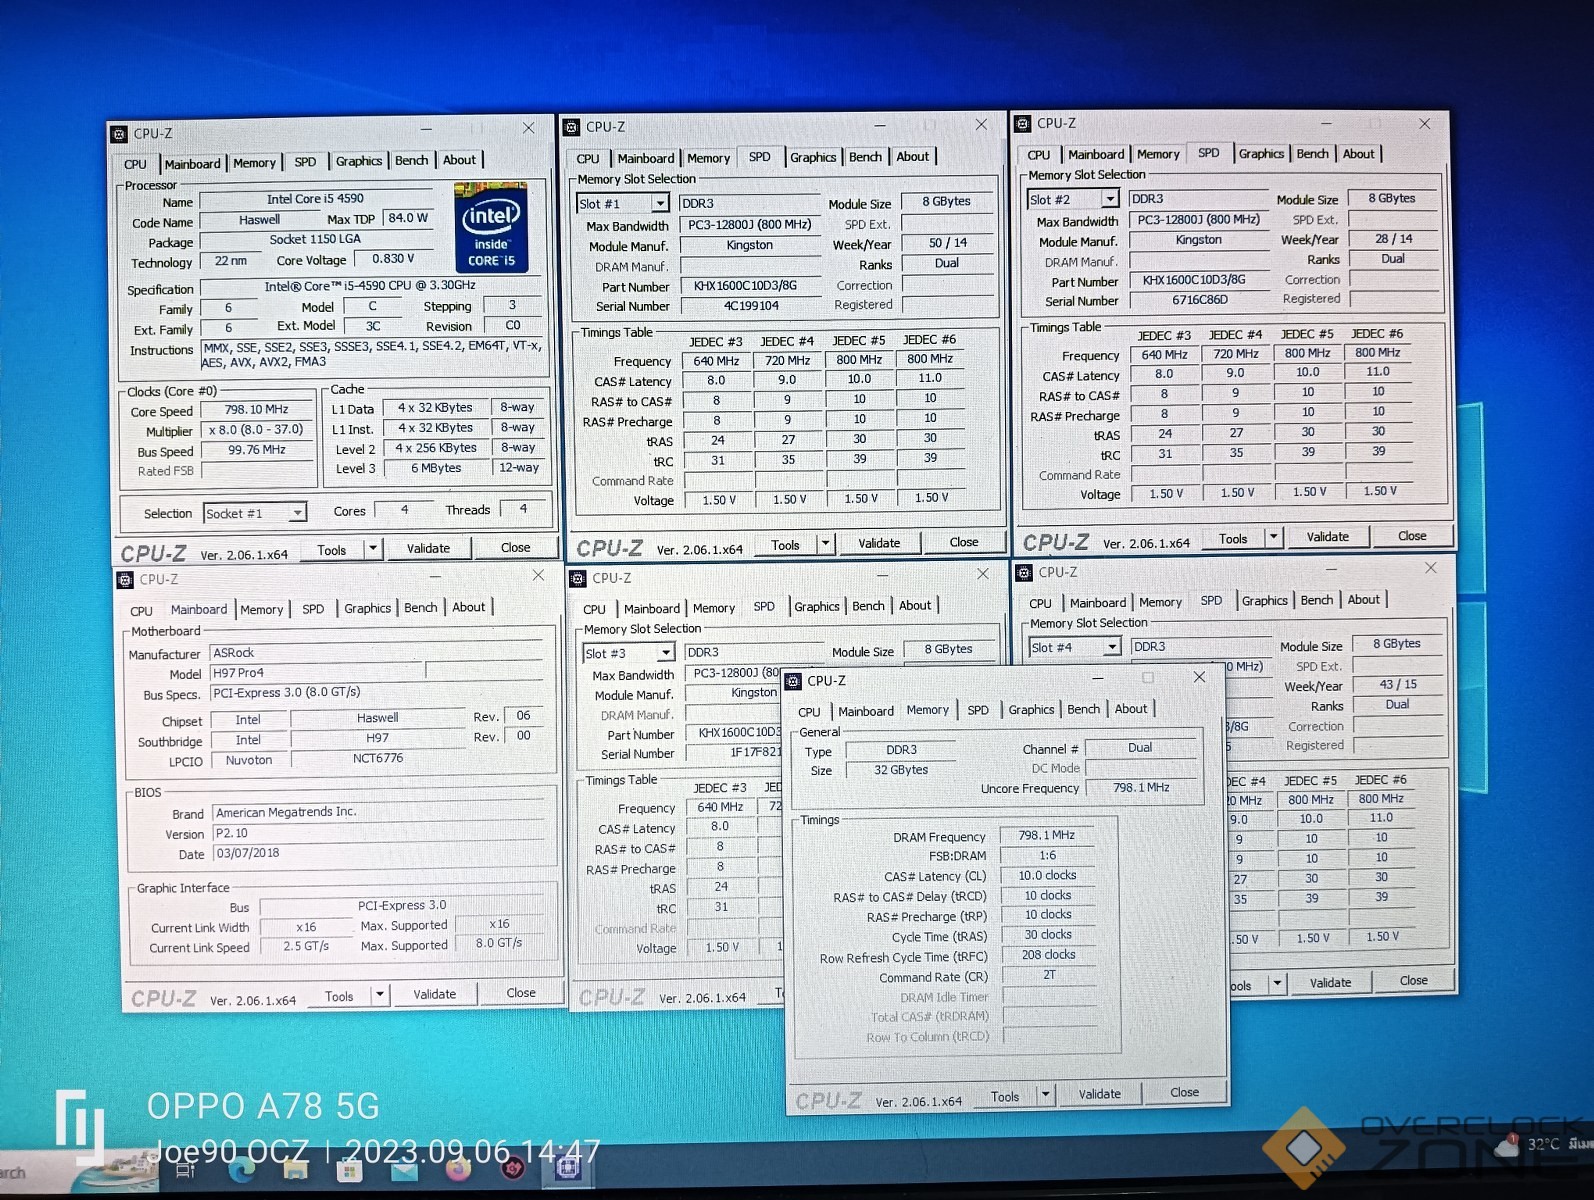Click the motherboard Model field H97 Pro4
This screenshot has width=1594, height=1200.
click(318, 673)
